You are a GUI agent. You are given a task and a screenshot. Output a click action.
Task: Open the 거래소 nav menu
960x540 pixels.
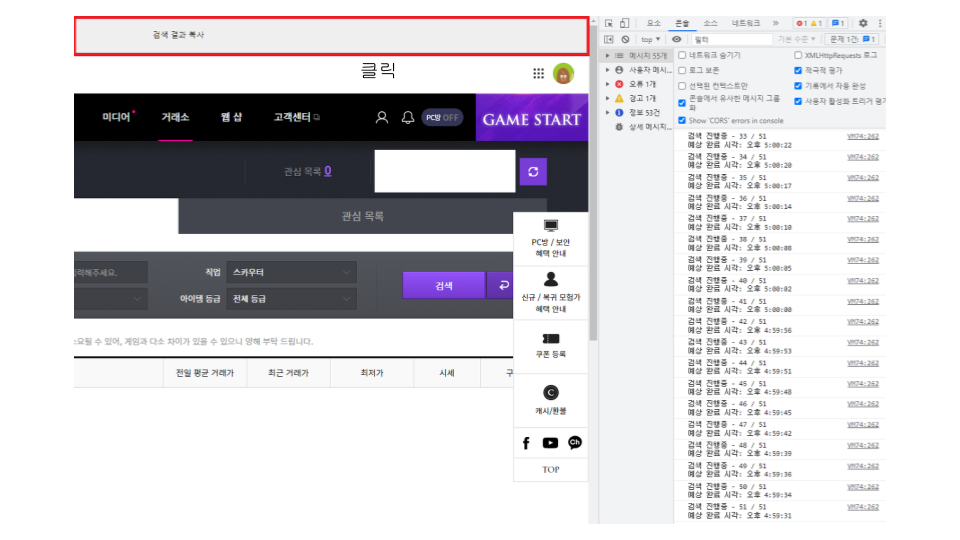pyautogui.click(x=175, y=118)
